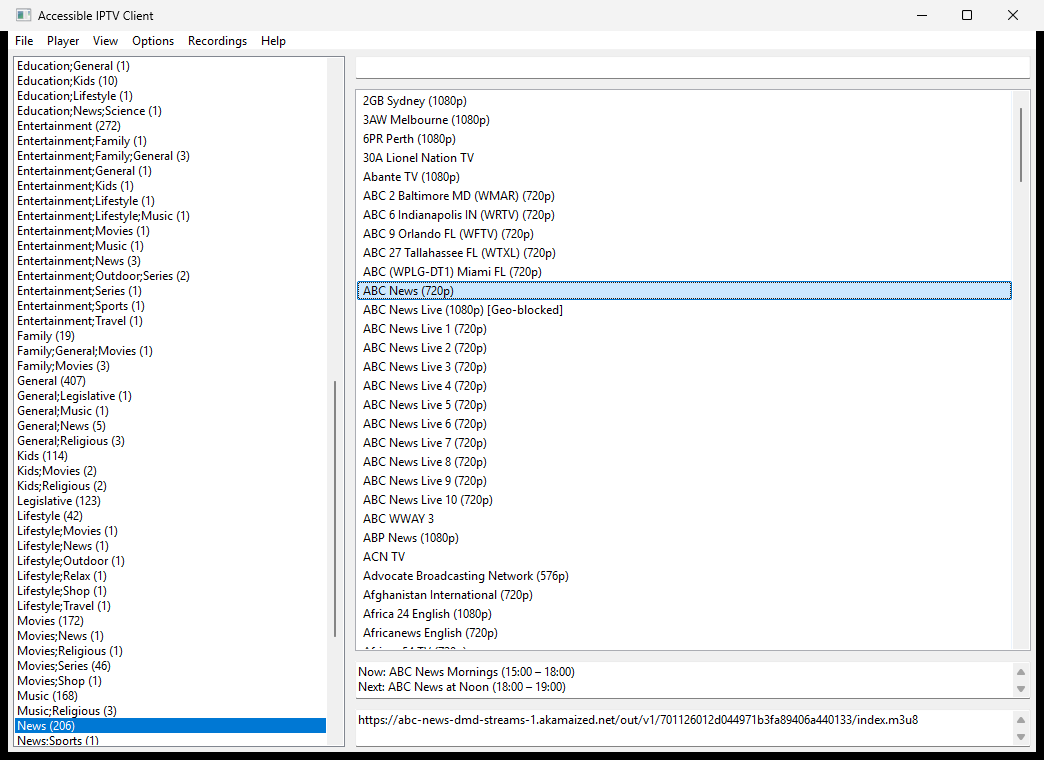
Task: Select the Education;Kids (10) category
Action: point(170,81)
